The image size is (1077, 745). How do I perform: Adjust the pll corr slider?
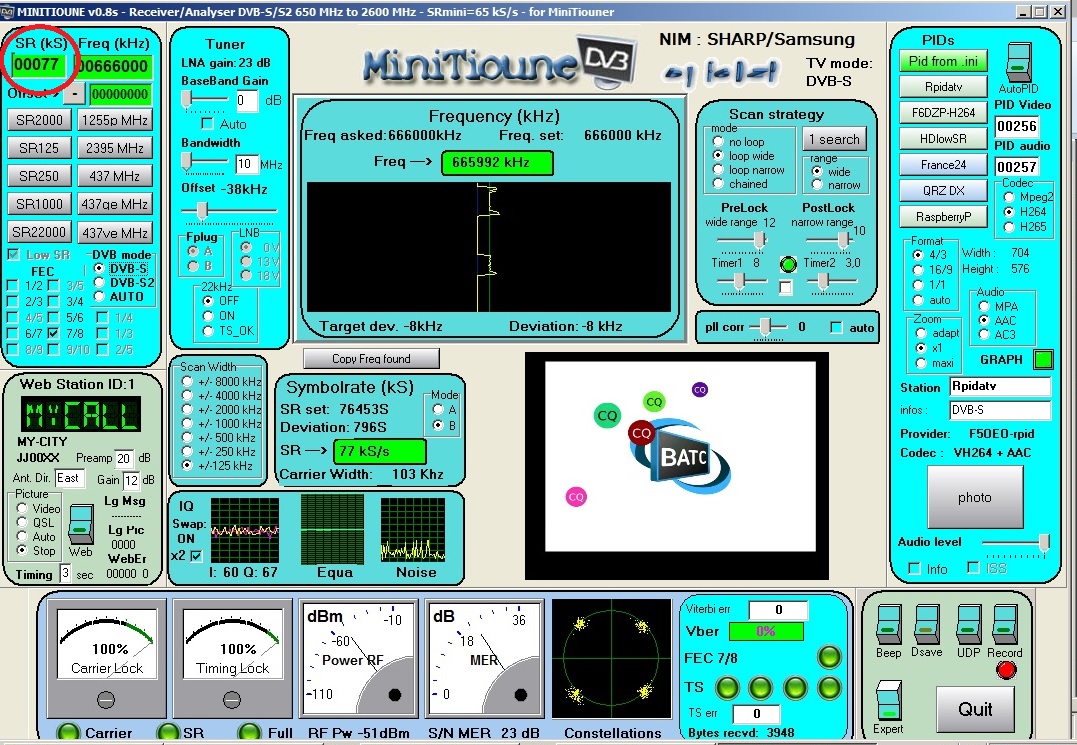[x=767, y=328]
